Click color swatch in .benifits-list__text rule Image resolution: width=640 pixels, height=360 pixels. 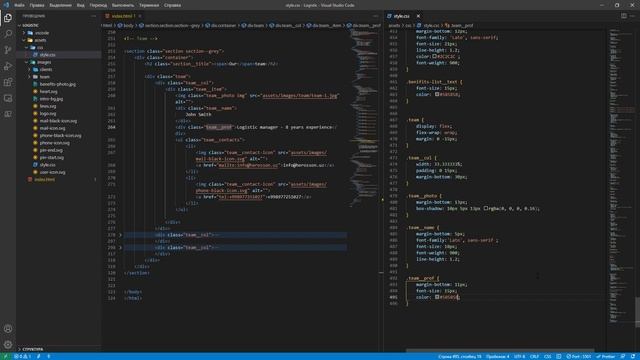point(436,94)
